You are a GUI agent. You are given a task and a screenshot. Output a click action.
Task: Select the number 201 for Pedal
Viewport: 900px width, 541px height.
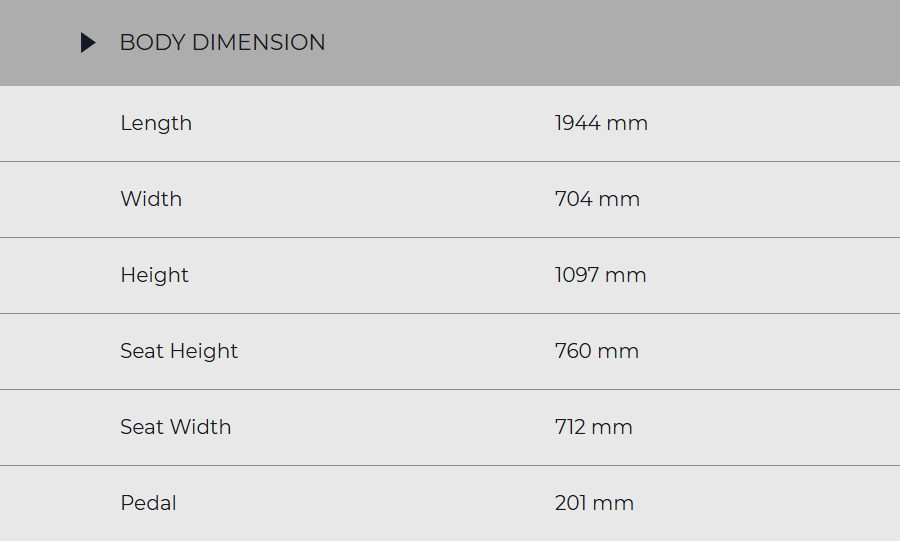[x=570, y=503]
